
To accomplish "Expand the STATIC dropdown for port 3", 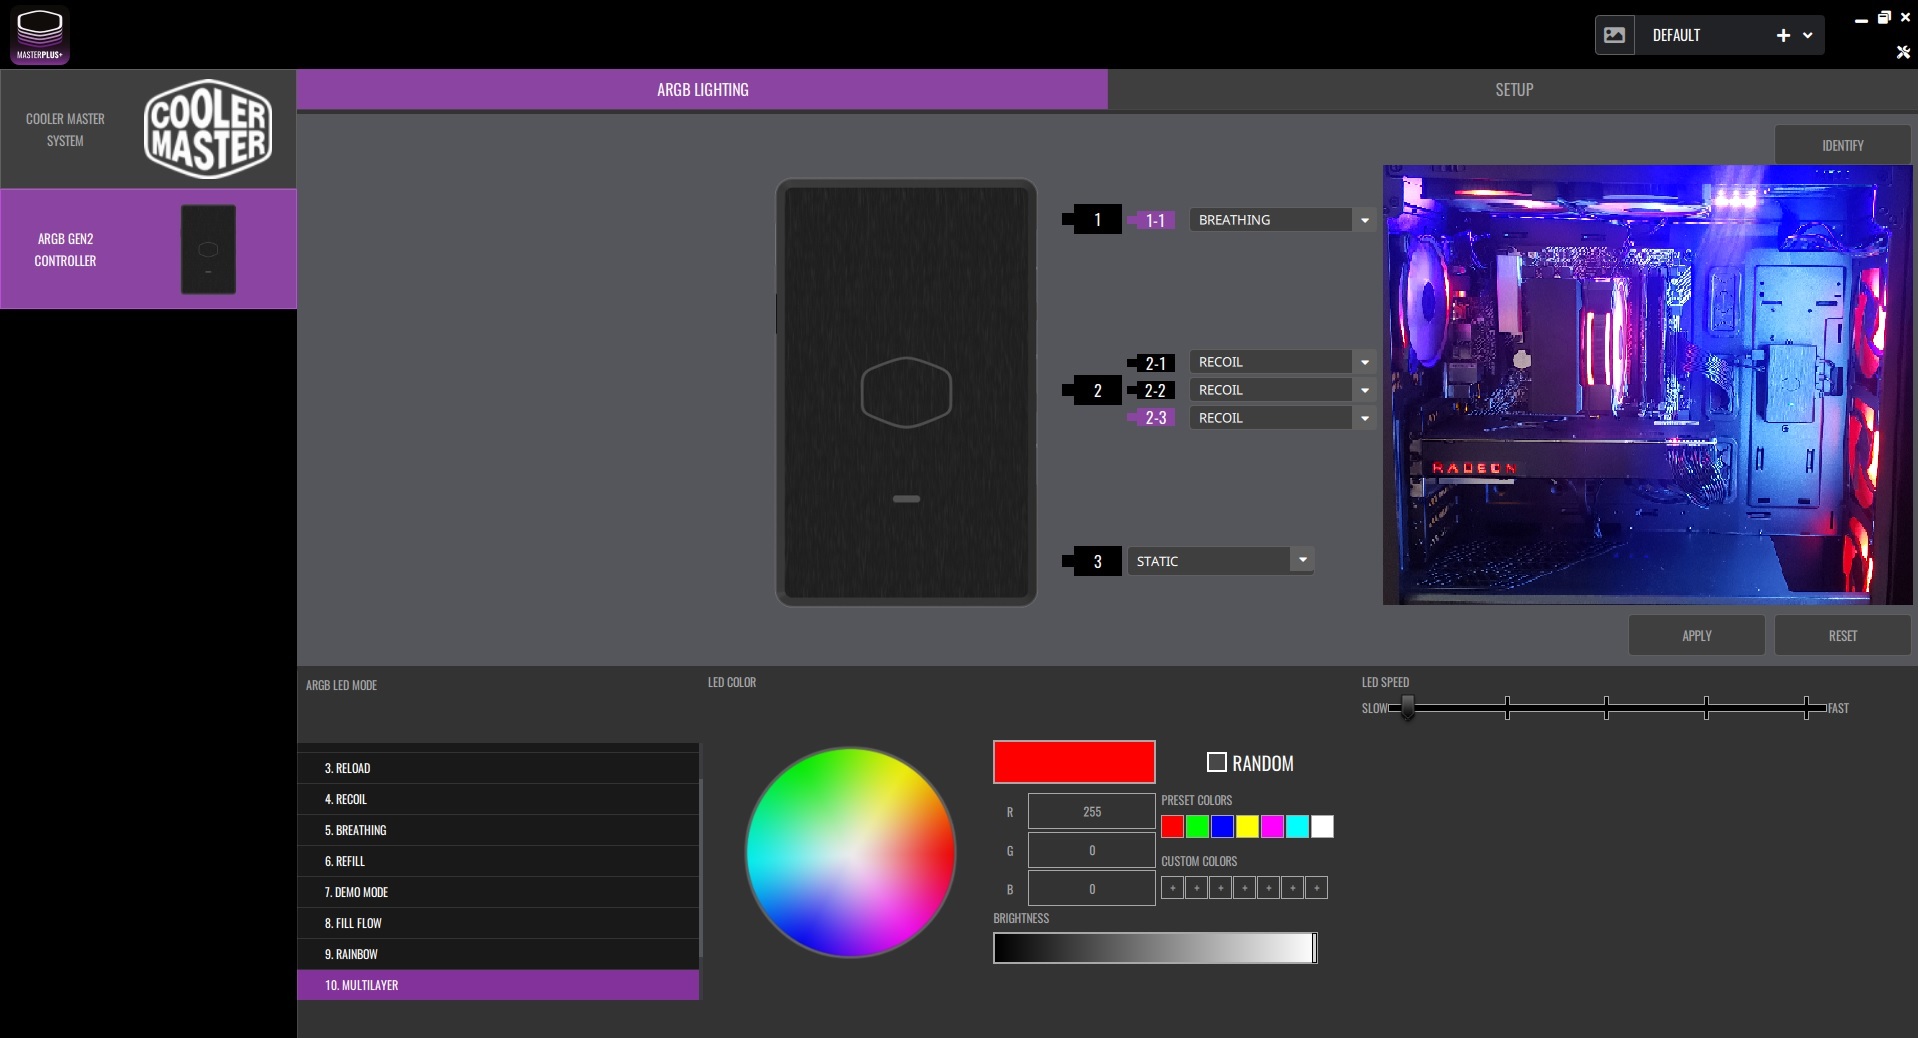I will 1302,560.
